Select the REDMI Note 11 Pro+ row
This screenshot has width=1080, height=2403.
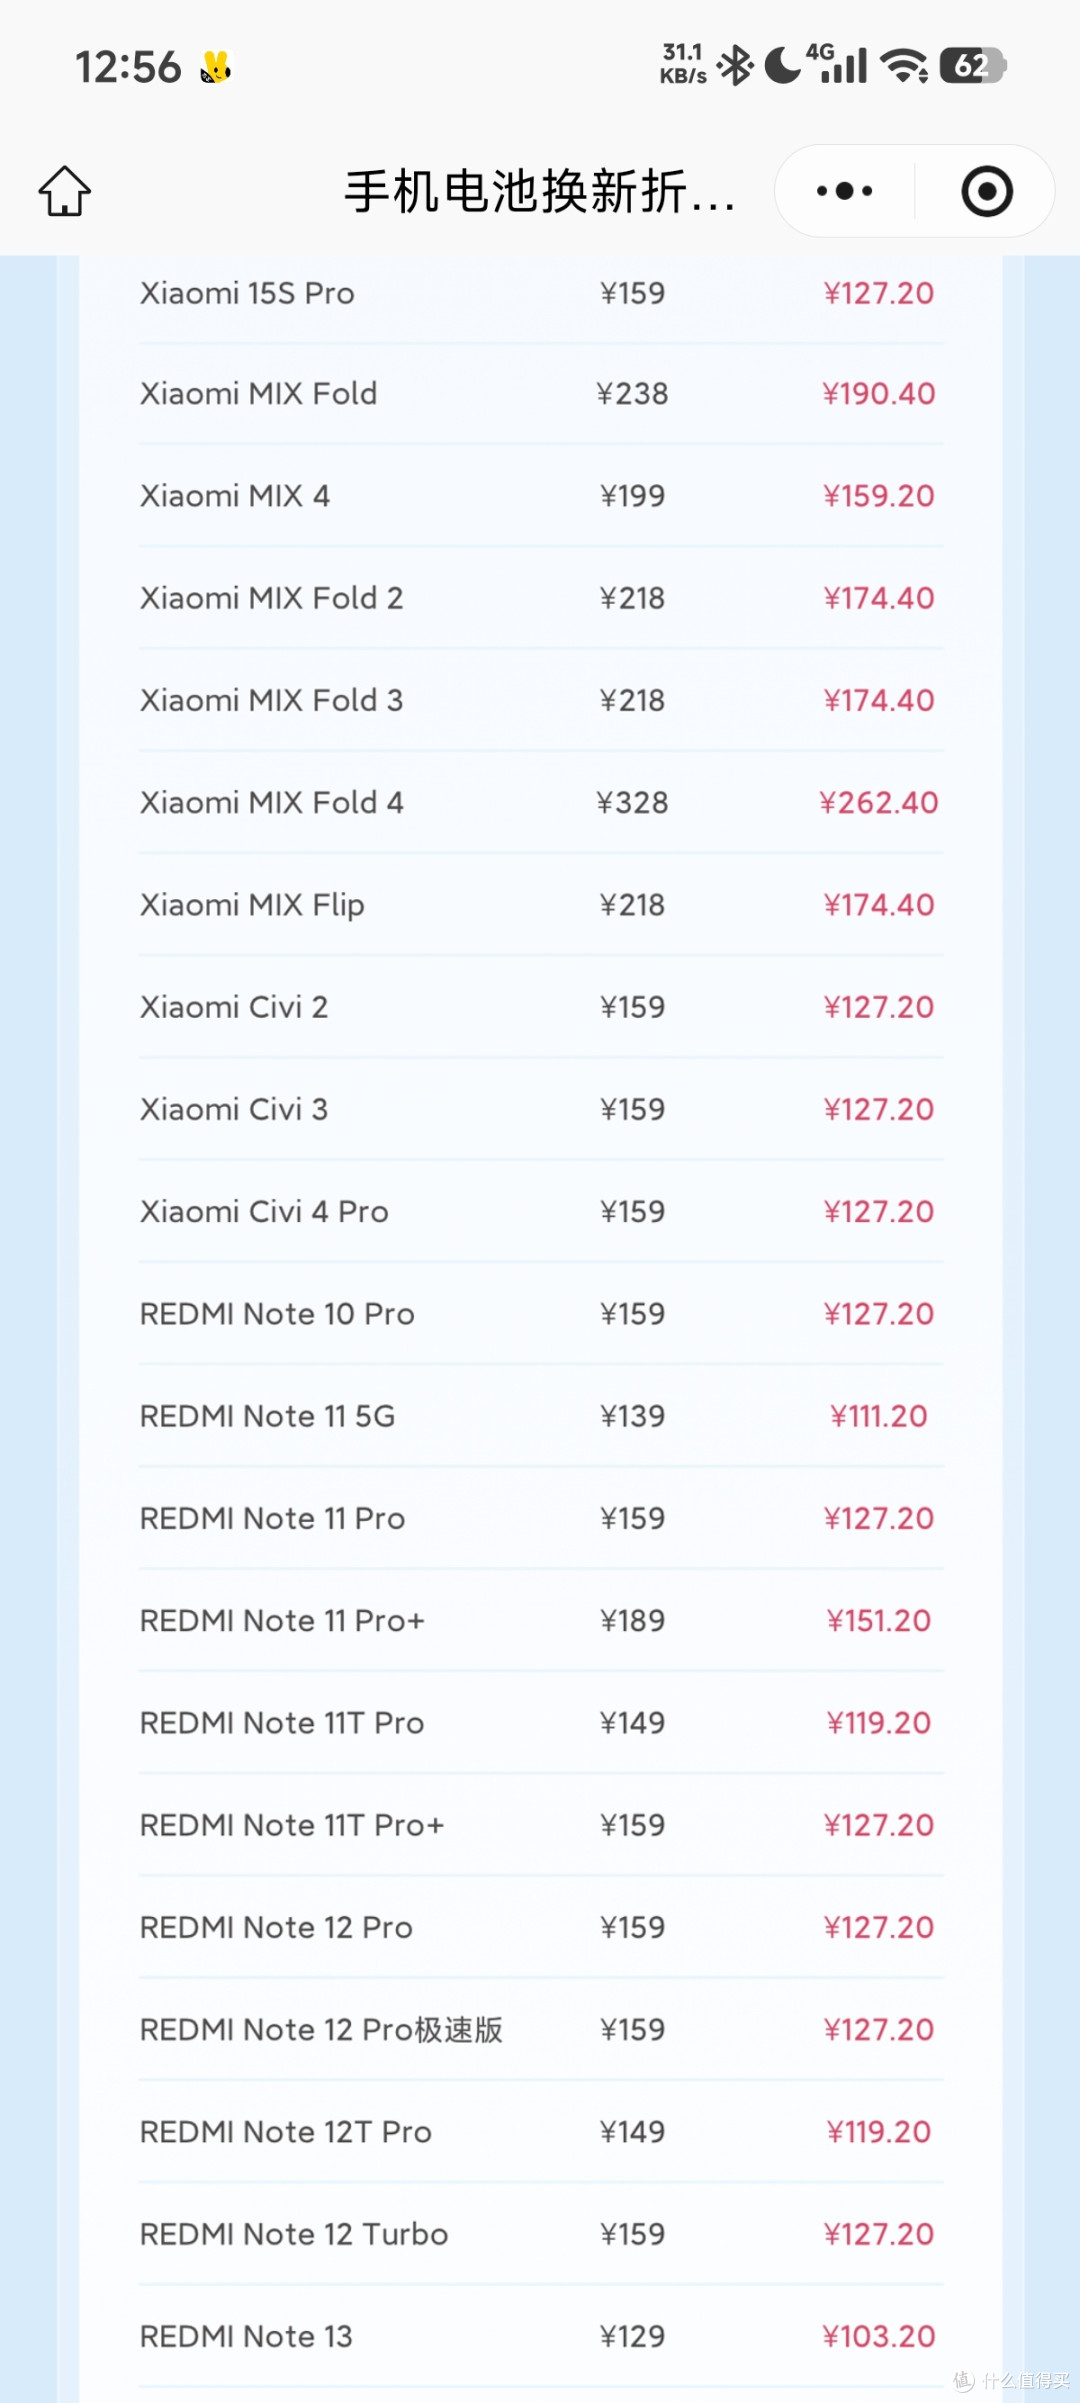point(540,1621)
